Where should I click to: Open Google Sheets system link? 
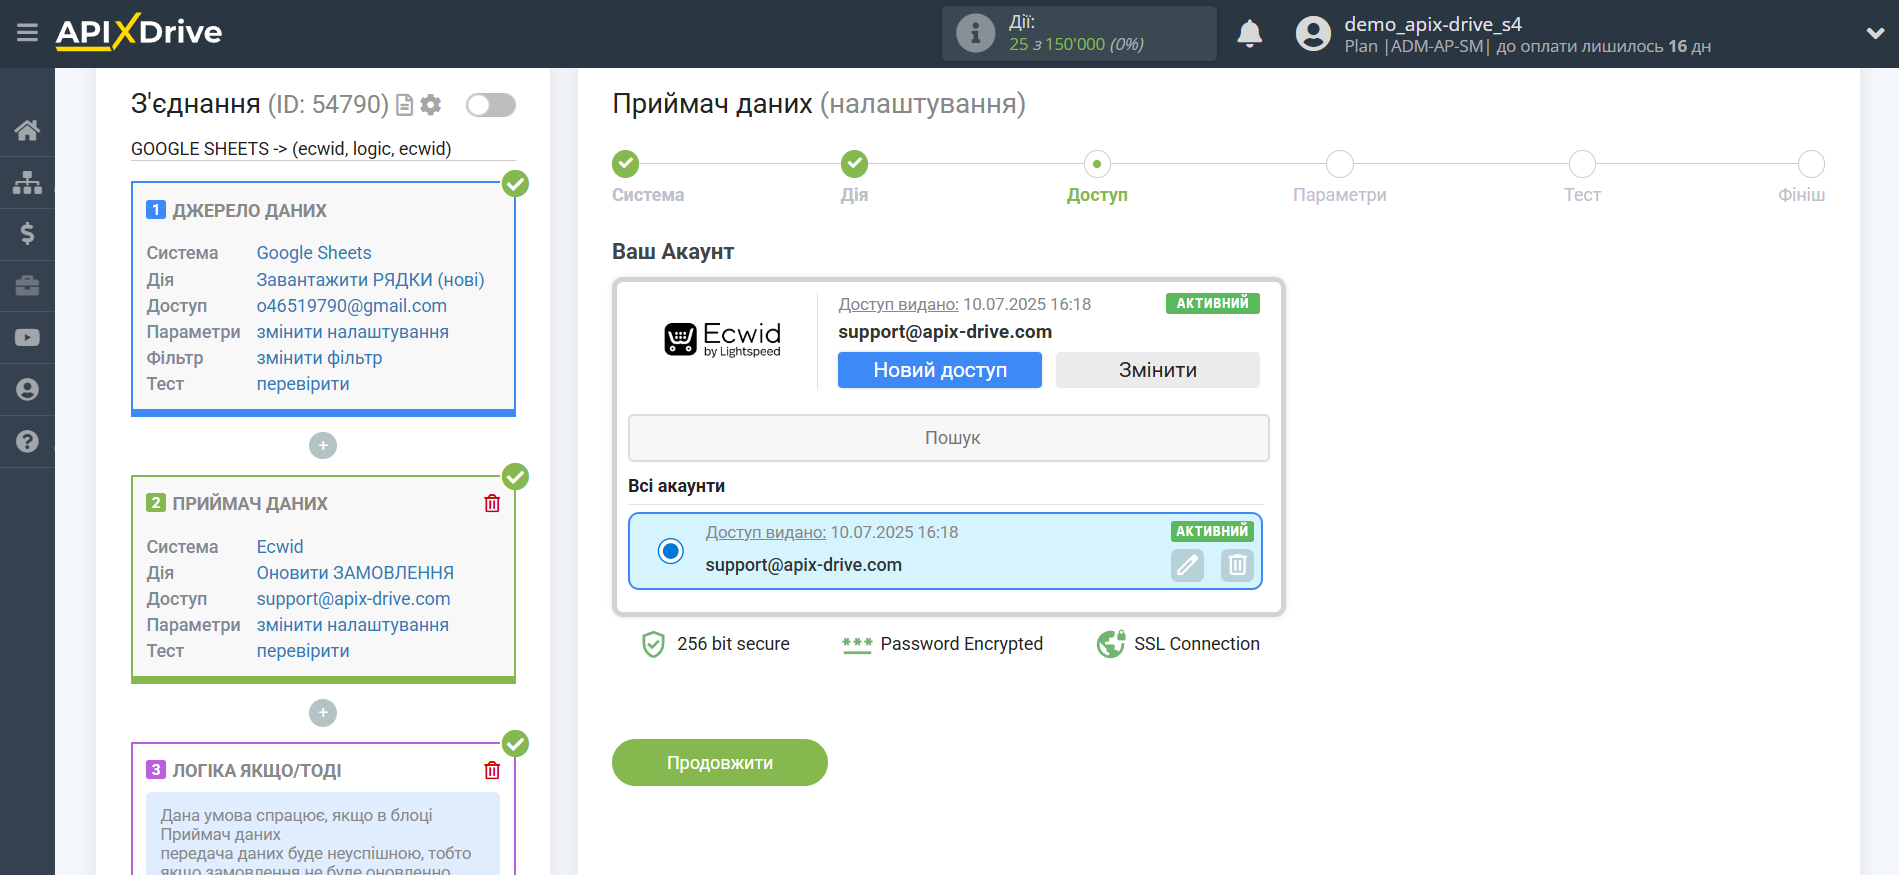[x=314, y=253]
